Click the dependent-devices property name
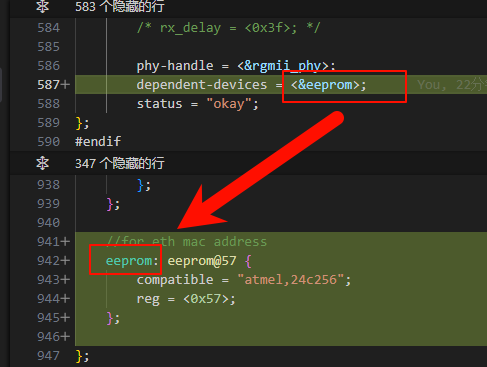 coord(202,85)
